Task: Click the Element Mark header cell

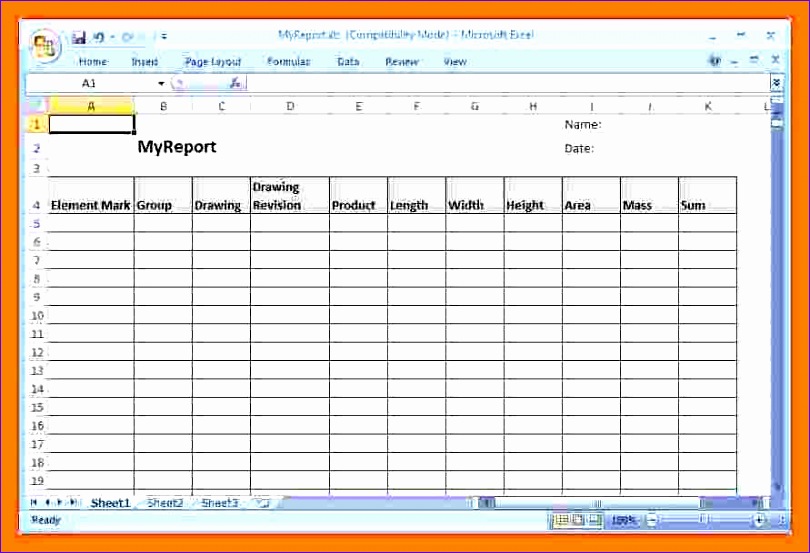Action: point(91,195)
